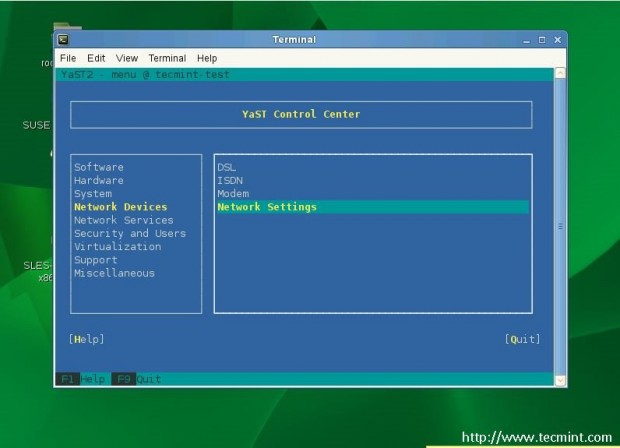Screen dimensions: 620x448
Task: Select the Miscellaneous category
Action: coord(114,273)
